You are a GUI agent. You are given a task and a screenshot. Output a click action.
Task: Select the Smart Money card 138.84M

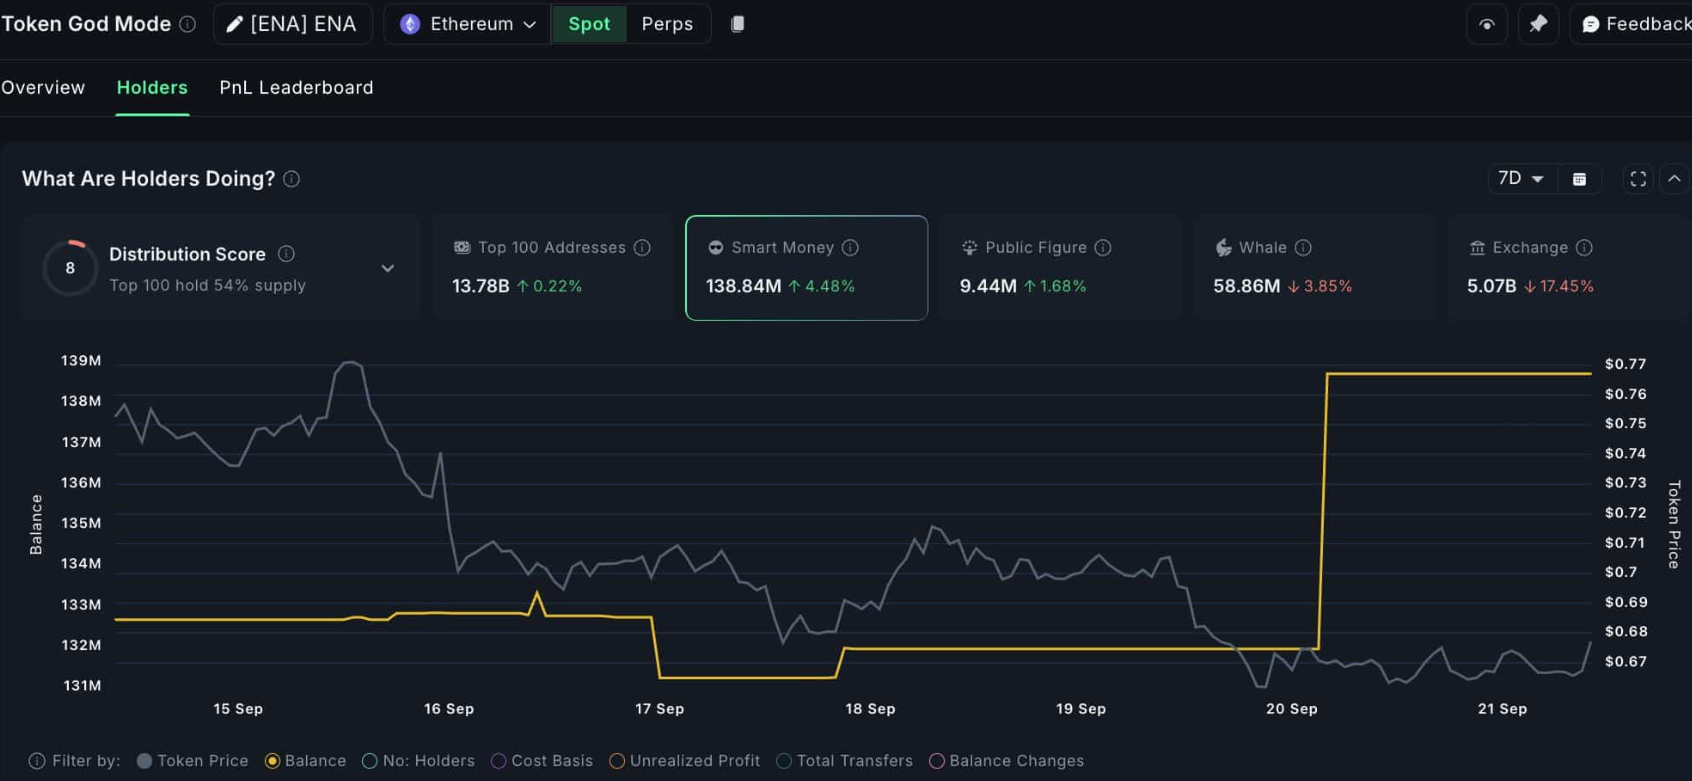(807, 268)
